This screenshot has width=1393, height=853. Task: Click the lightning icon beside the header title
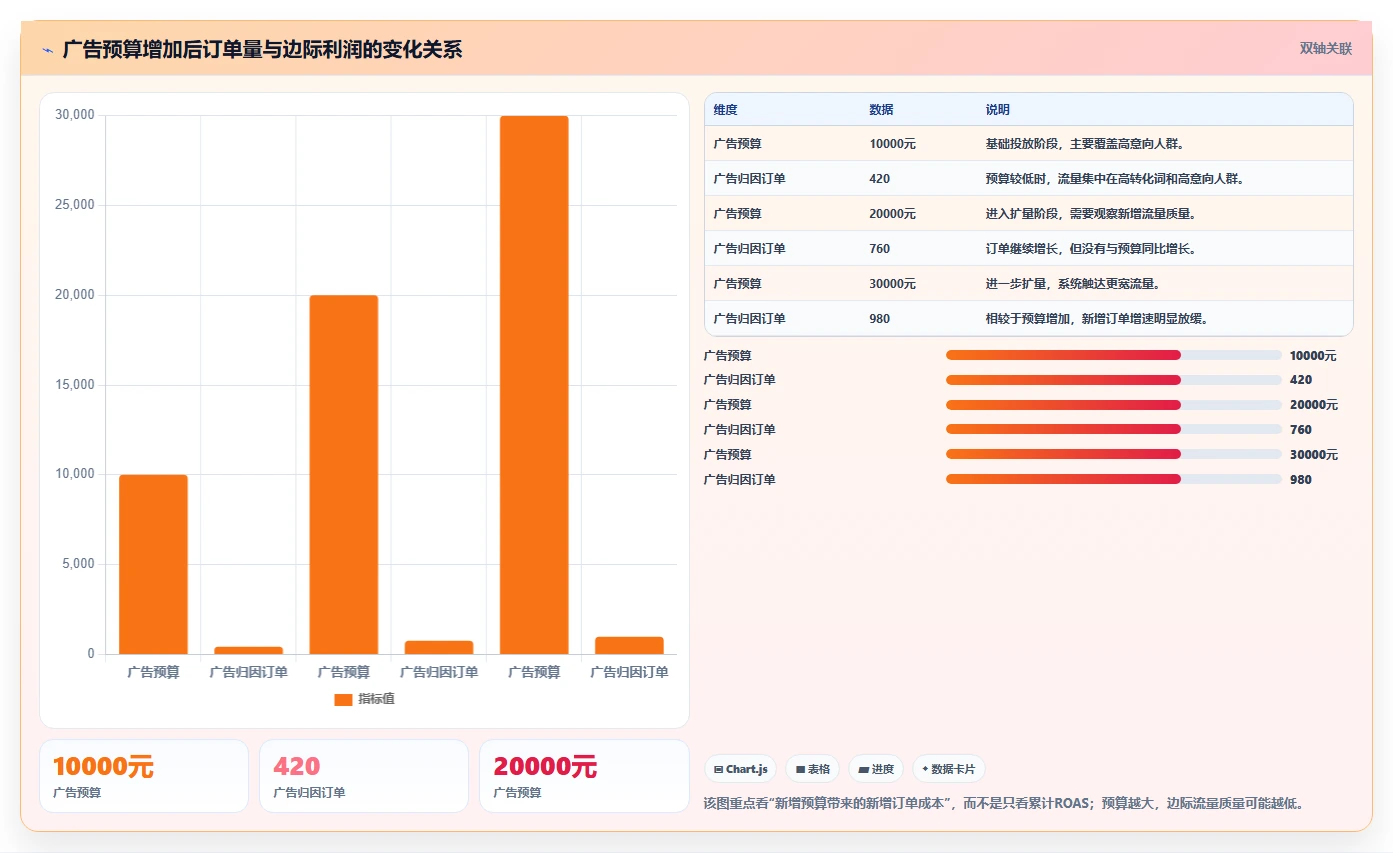[x=47, y=49]
